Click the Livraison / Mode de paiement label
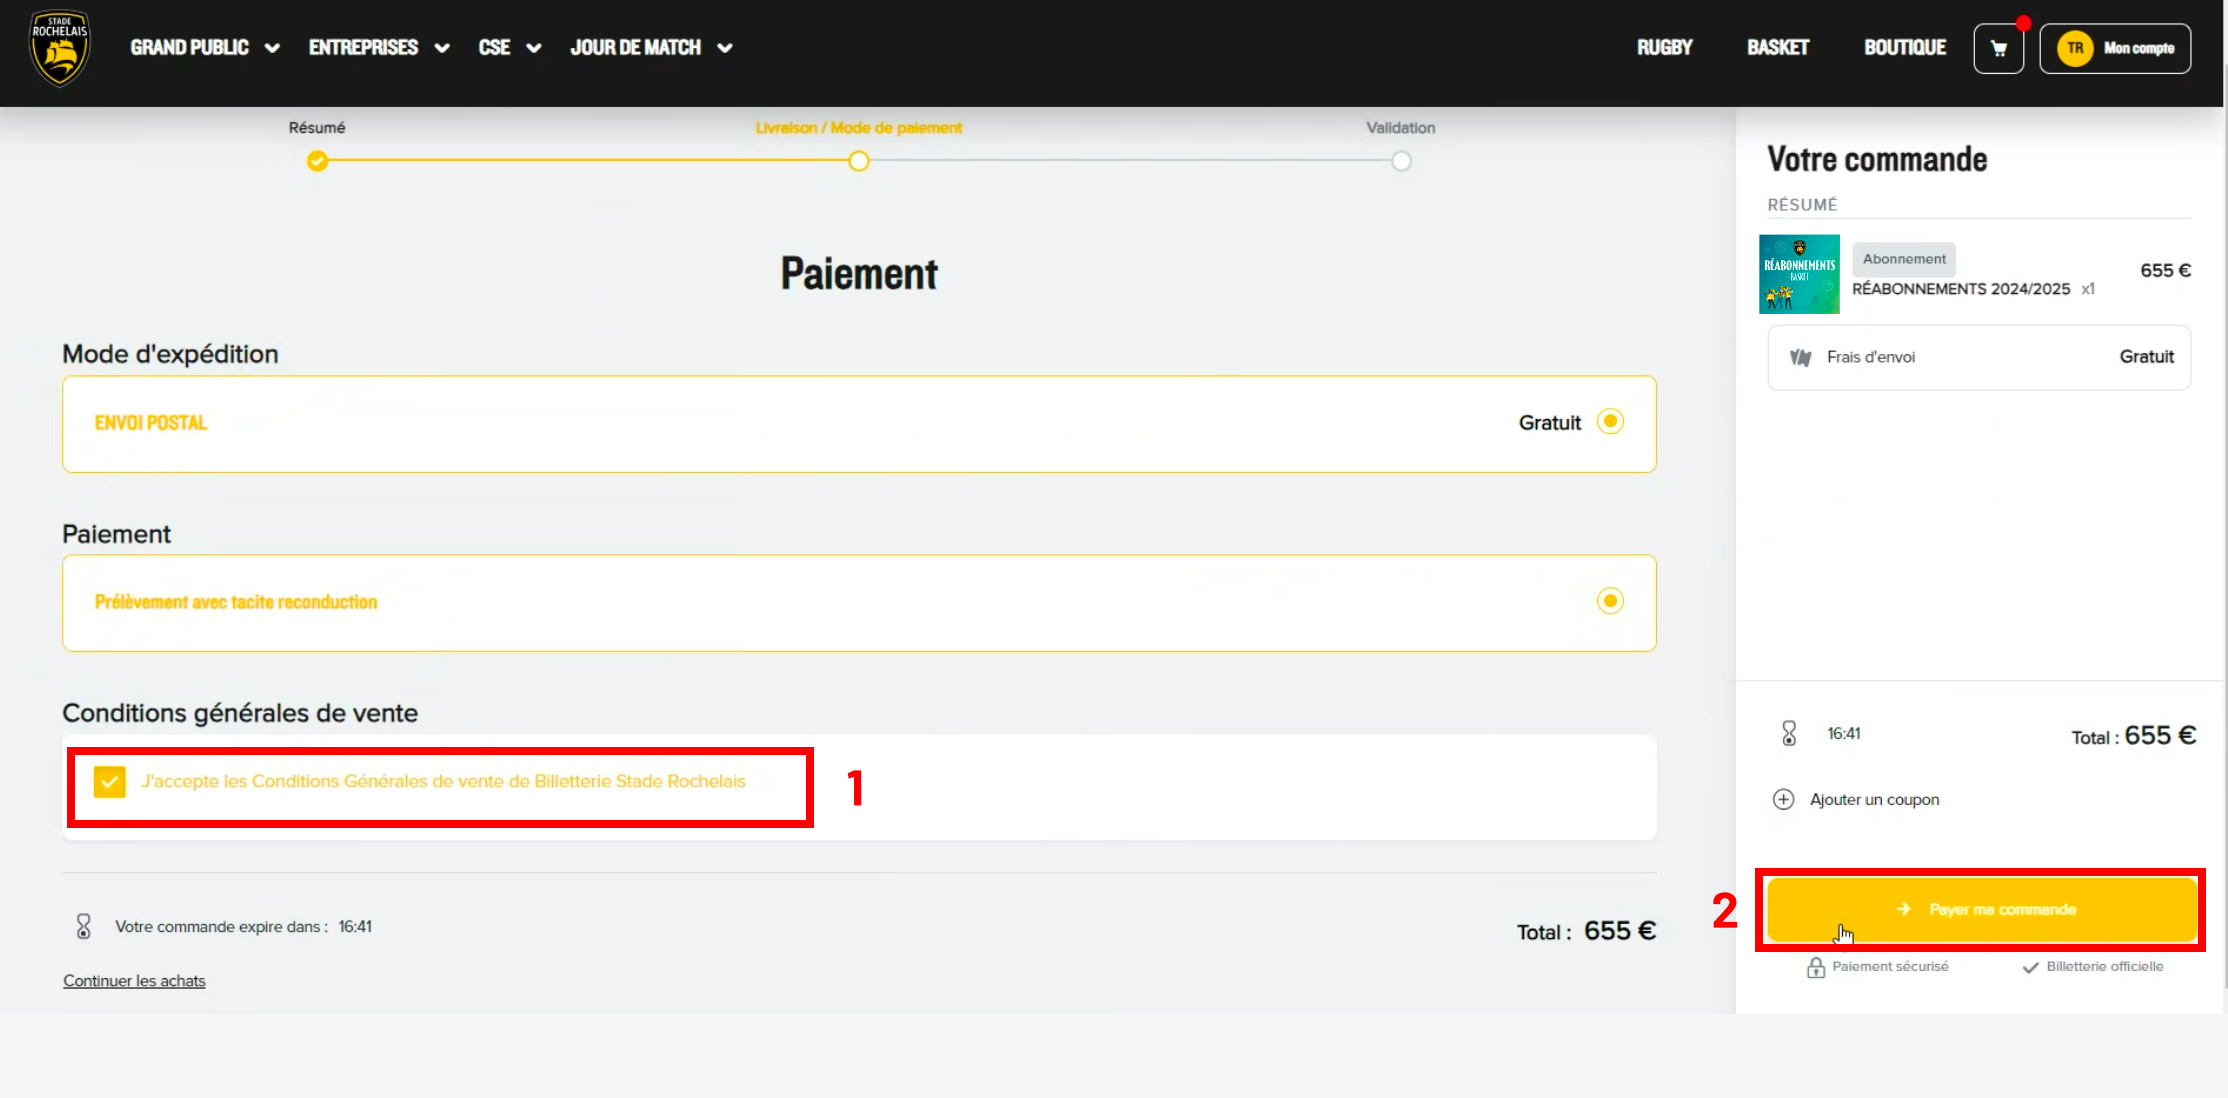The image size is (2228, 1098). [859, 128]
